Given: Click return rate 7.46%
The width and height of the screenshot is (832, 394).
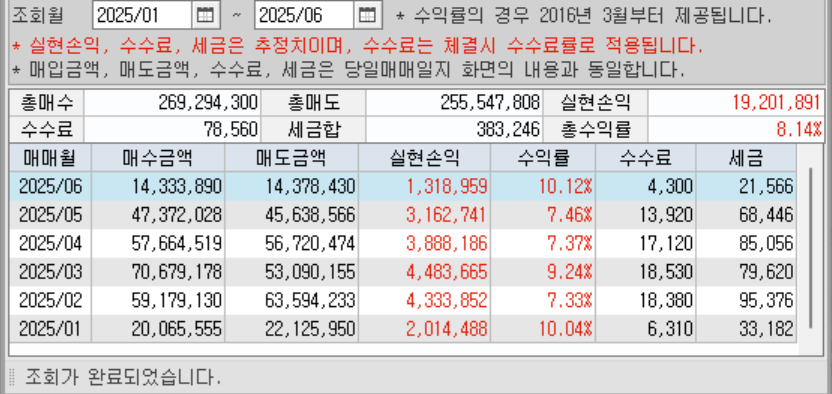Looking at the screenshot, I should point(570,215).
